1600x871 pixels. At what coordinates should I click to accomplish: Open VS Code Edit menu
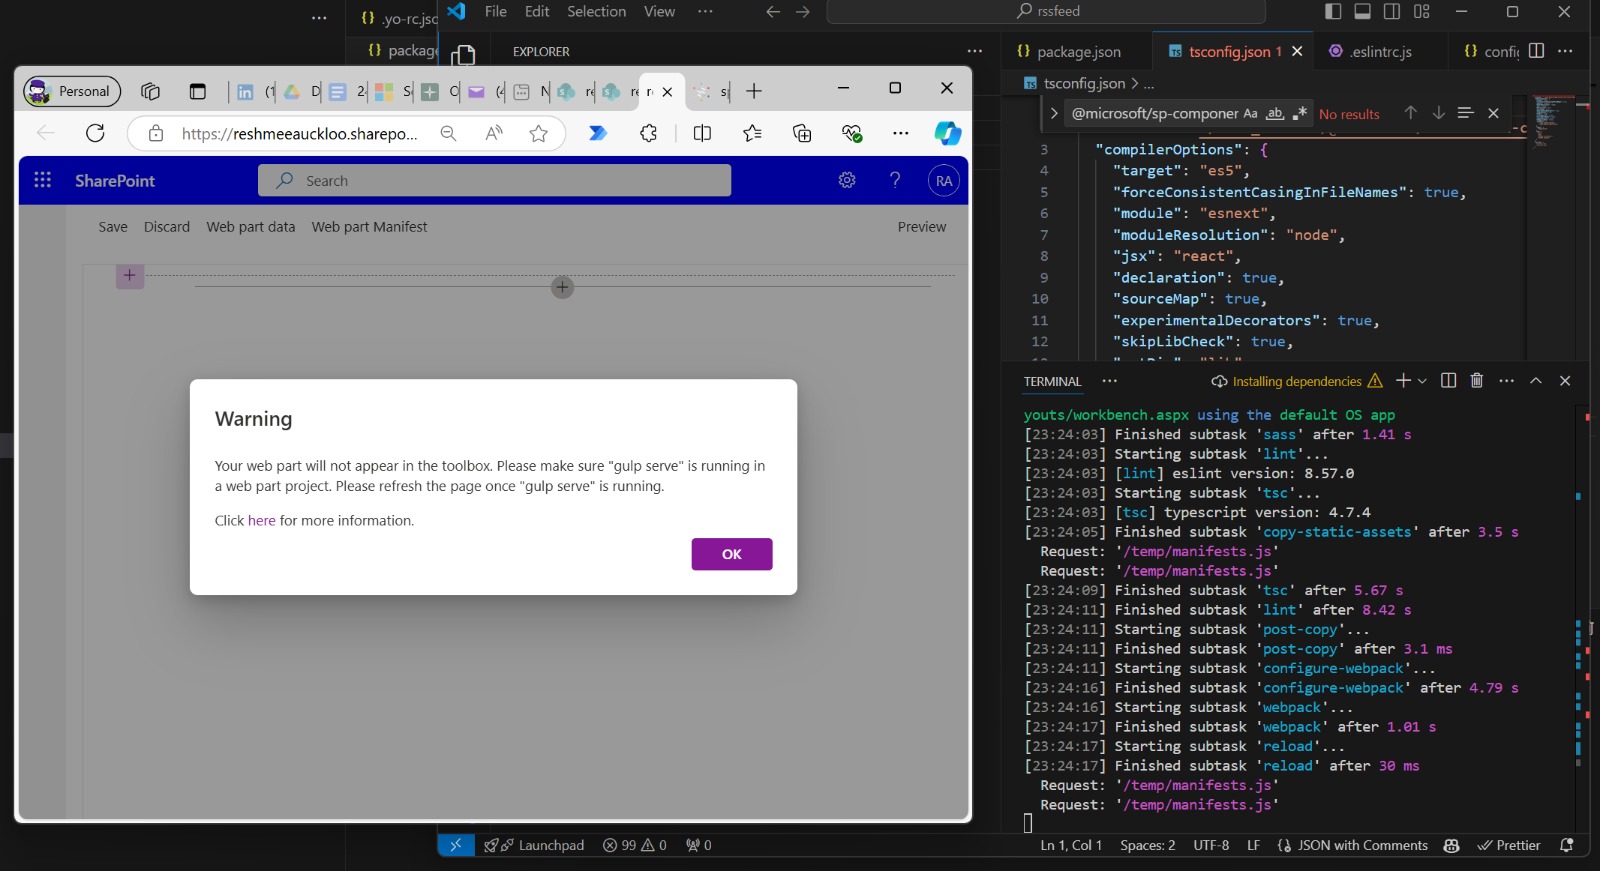[x=538, y=12]
